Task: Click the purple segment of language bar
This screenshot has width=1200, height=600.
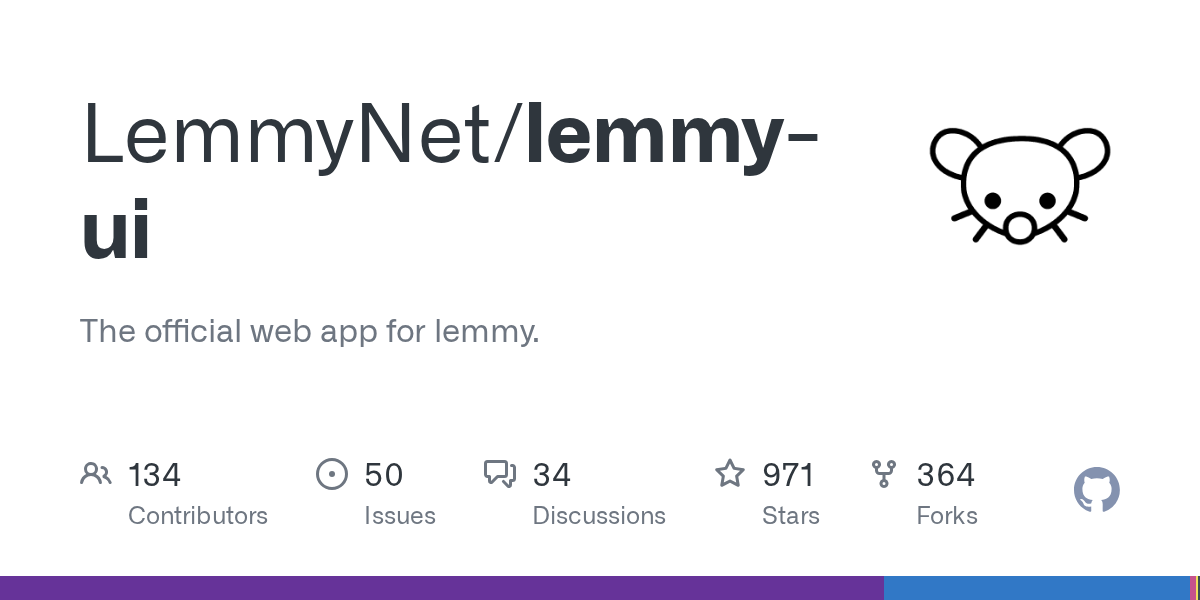Action: pyautogui.click(x=440, y=588)
